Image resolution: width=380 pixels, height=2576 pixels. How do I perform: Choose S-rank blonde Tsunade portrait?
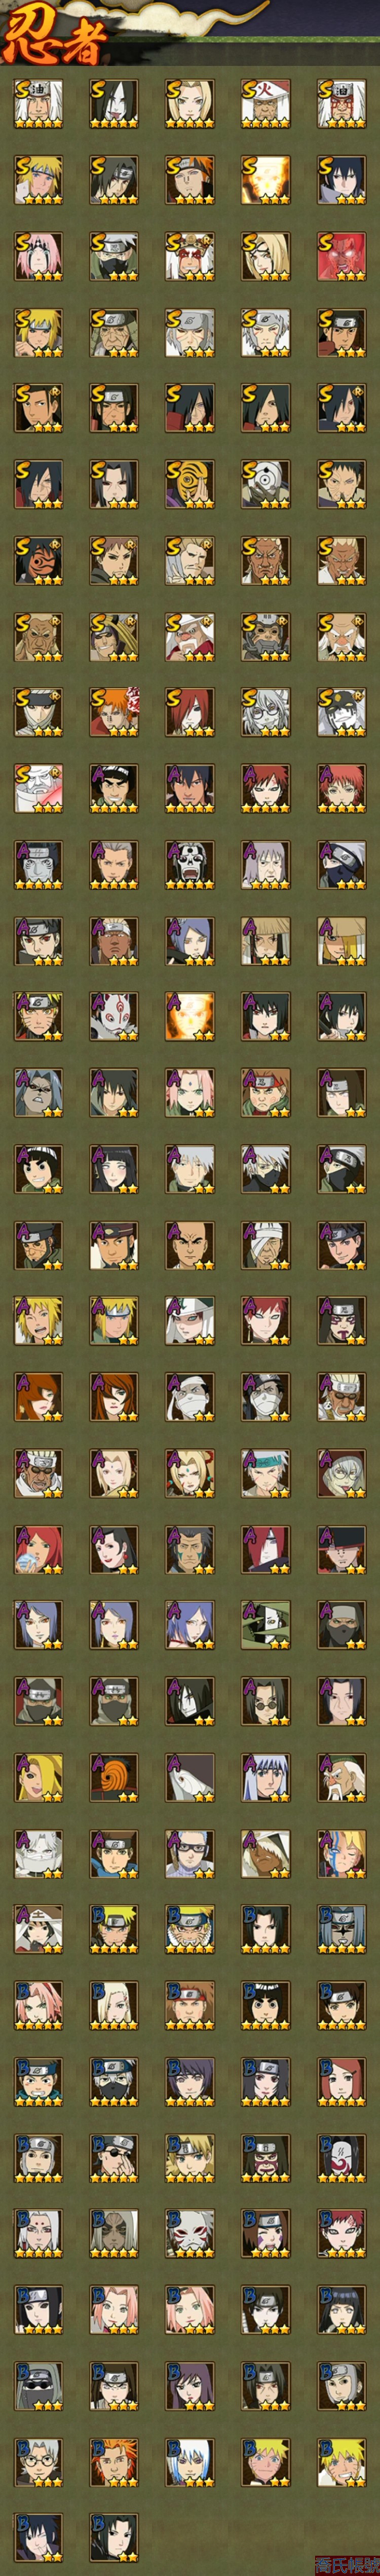190,104
